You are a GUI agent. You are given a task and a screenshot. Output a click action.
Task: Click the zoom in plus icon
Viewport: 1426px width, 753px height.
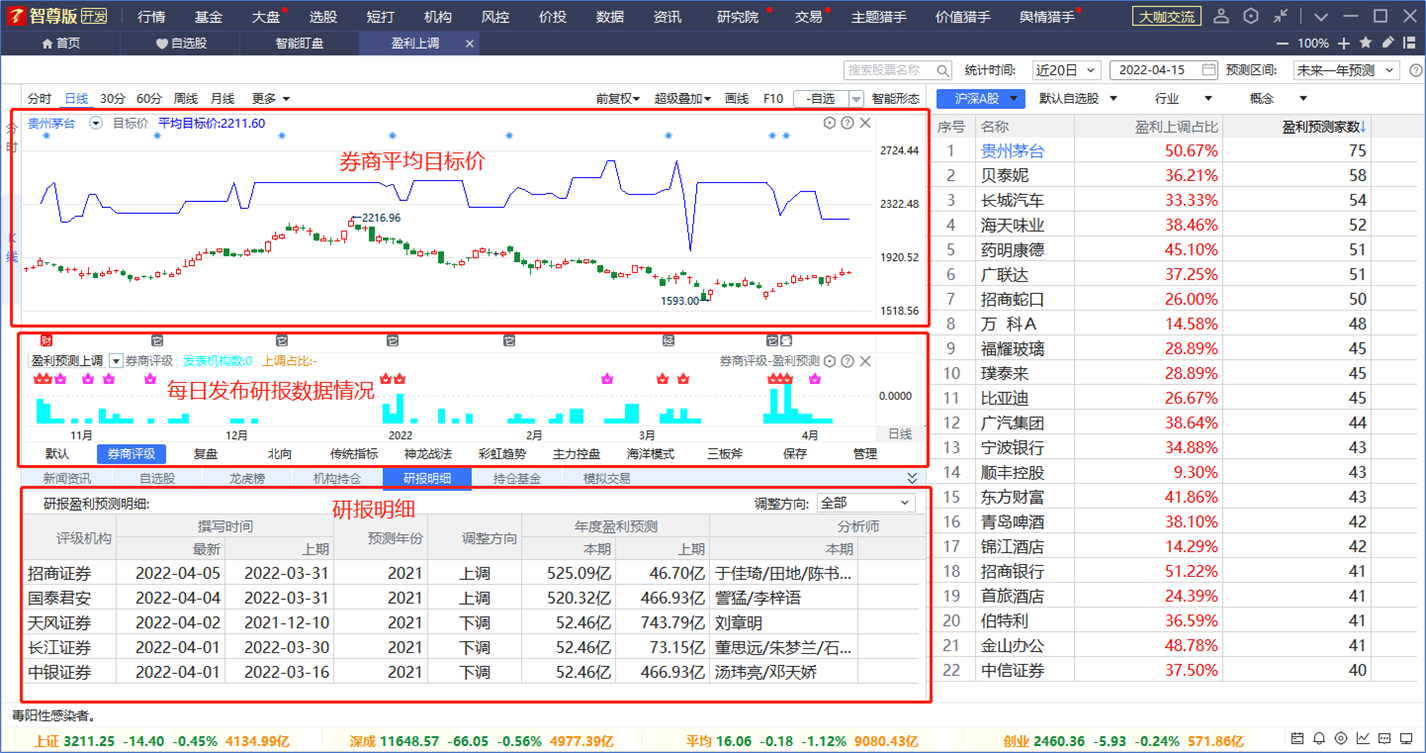tap(1343, 43)
